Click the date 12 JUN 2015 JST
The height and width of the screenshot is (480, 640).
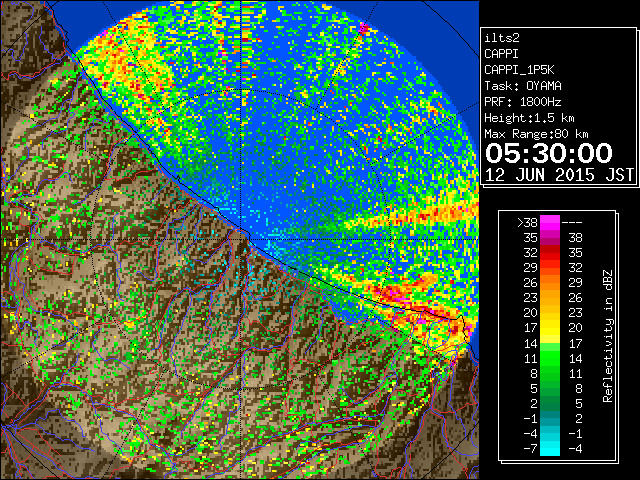click(x=559, y=175)
